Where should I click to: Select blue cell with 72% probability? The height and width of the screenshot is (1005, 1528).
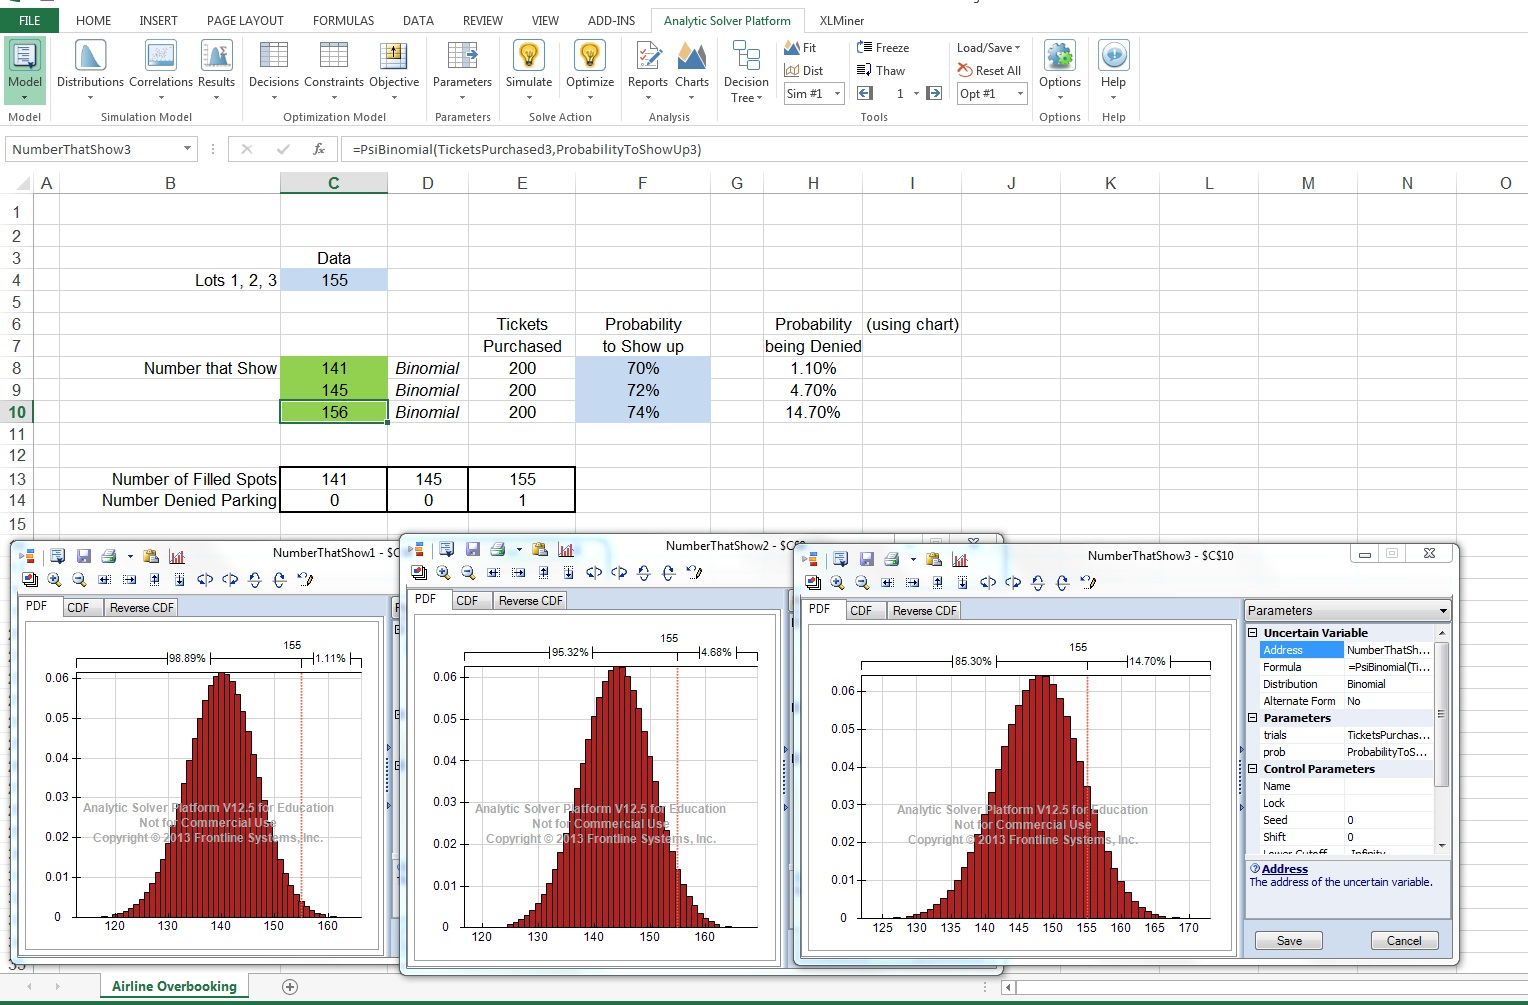(642, 390)
